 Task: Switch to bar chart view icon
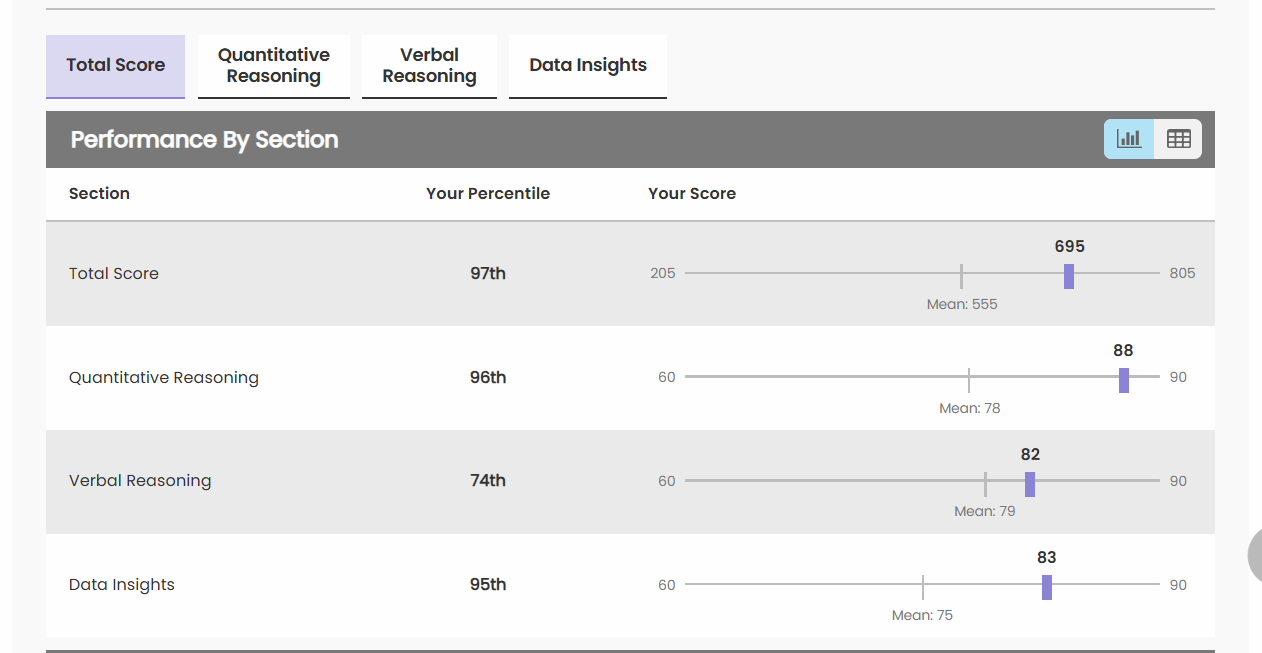(1129, 139)
